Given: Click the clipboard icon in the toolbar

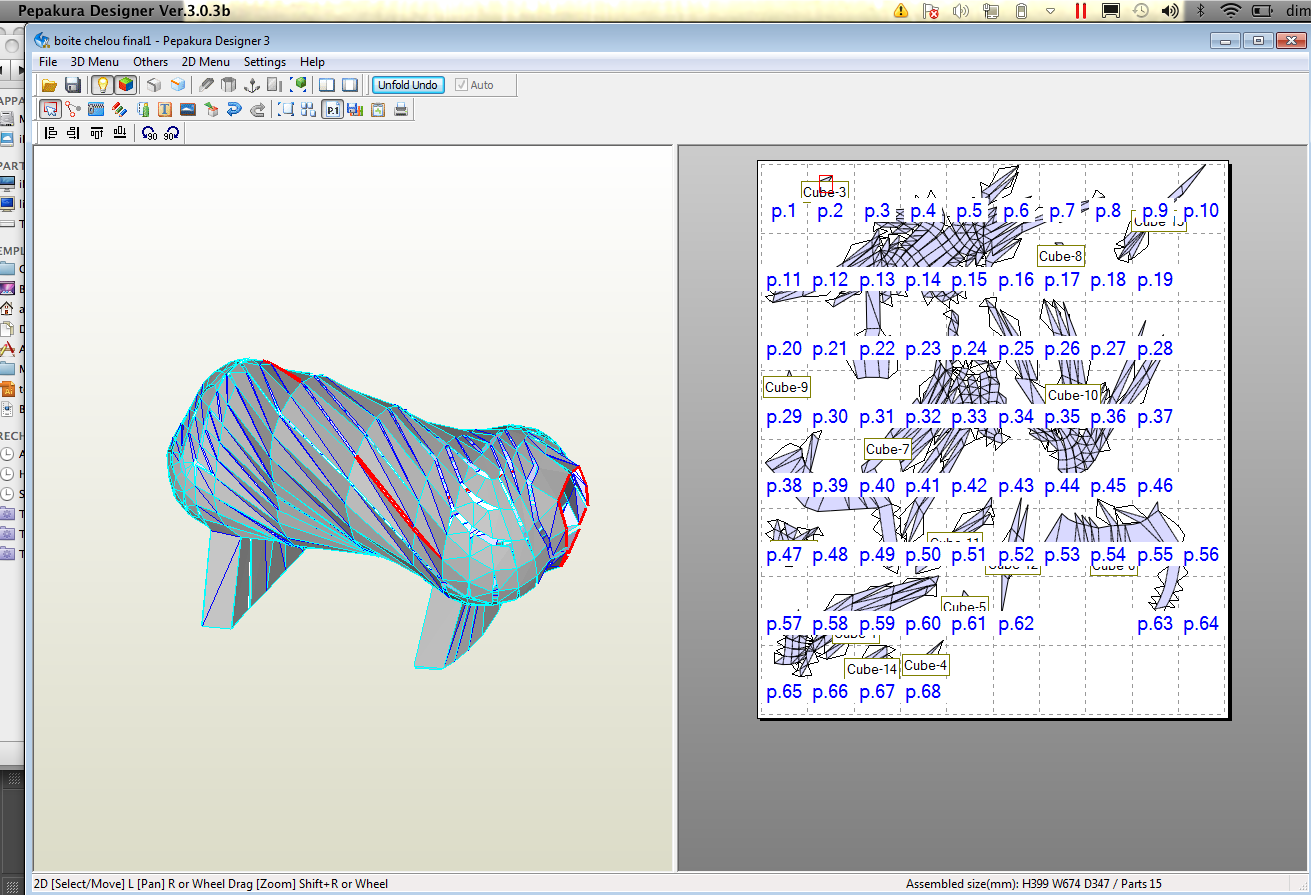Looking at the screenshot, I should point(378,109).
